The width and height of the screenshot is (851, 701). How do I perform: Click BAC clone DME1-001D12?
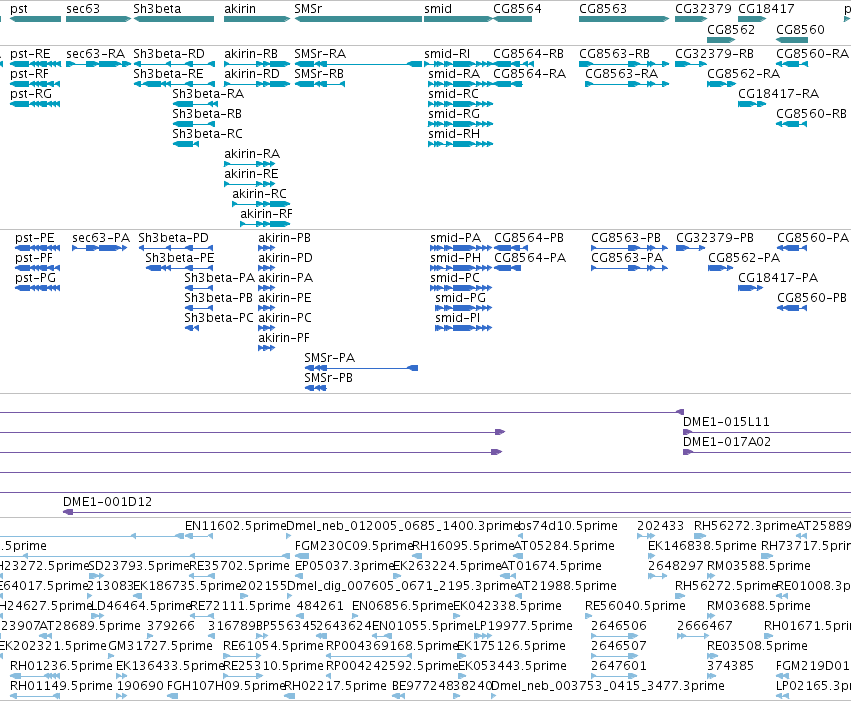click(107, 501)
